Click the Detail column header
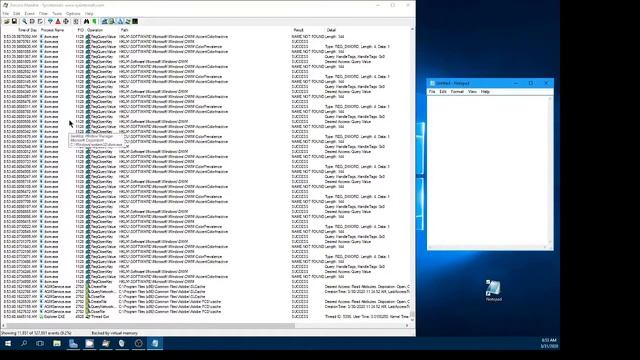Screen dimensions: 640x360 coord(331,30)
